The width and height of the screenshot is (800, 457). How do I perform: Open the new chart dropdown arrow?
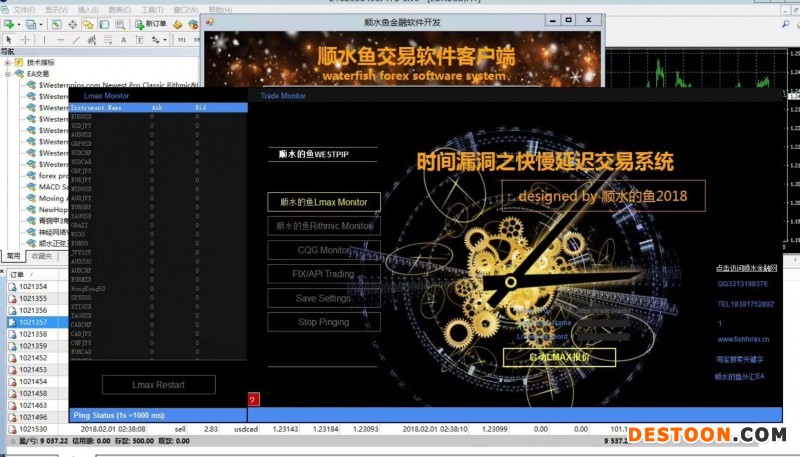(19, 24)
